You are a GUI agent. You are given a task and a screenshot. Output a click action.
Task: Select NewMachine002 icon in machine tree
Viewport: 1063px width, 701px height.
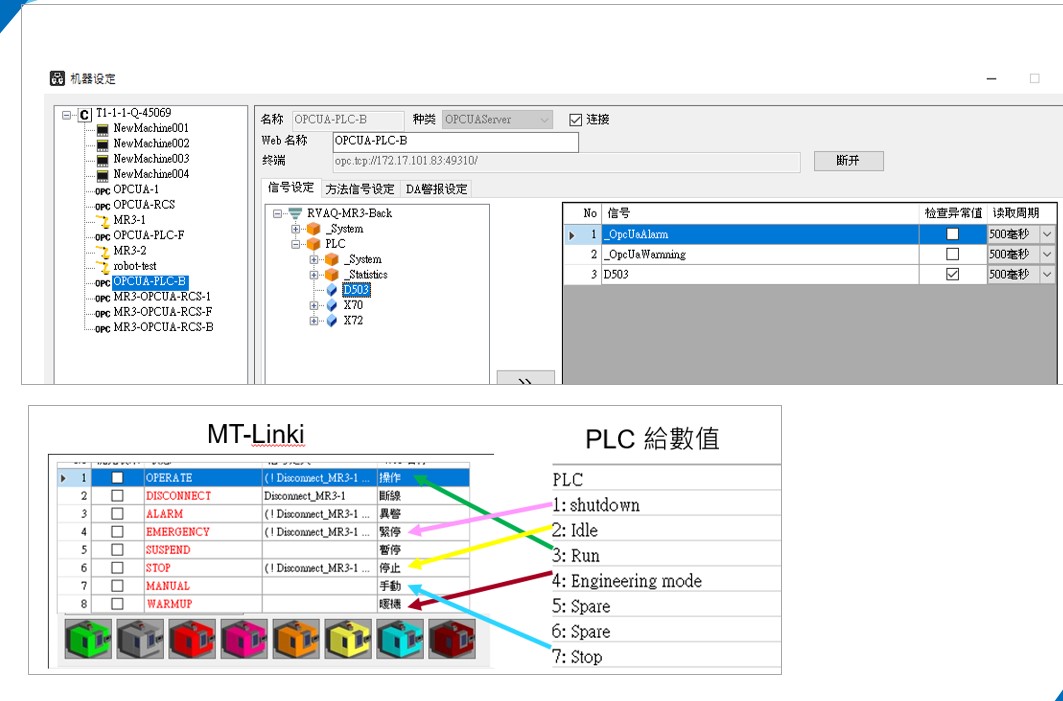102,144
